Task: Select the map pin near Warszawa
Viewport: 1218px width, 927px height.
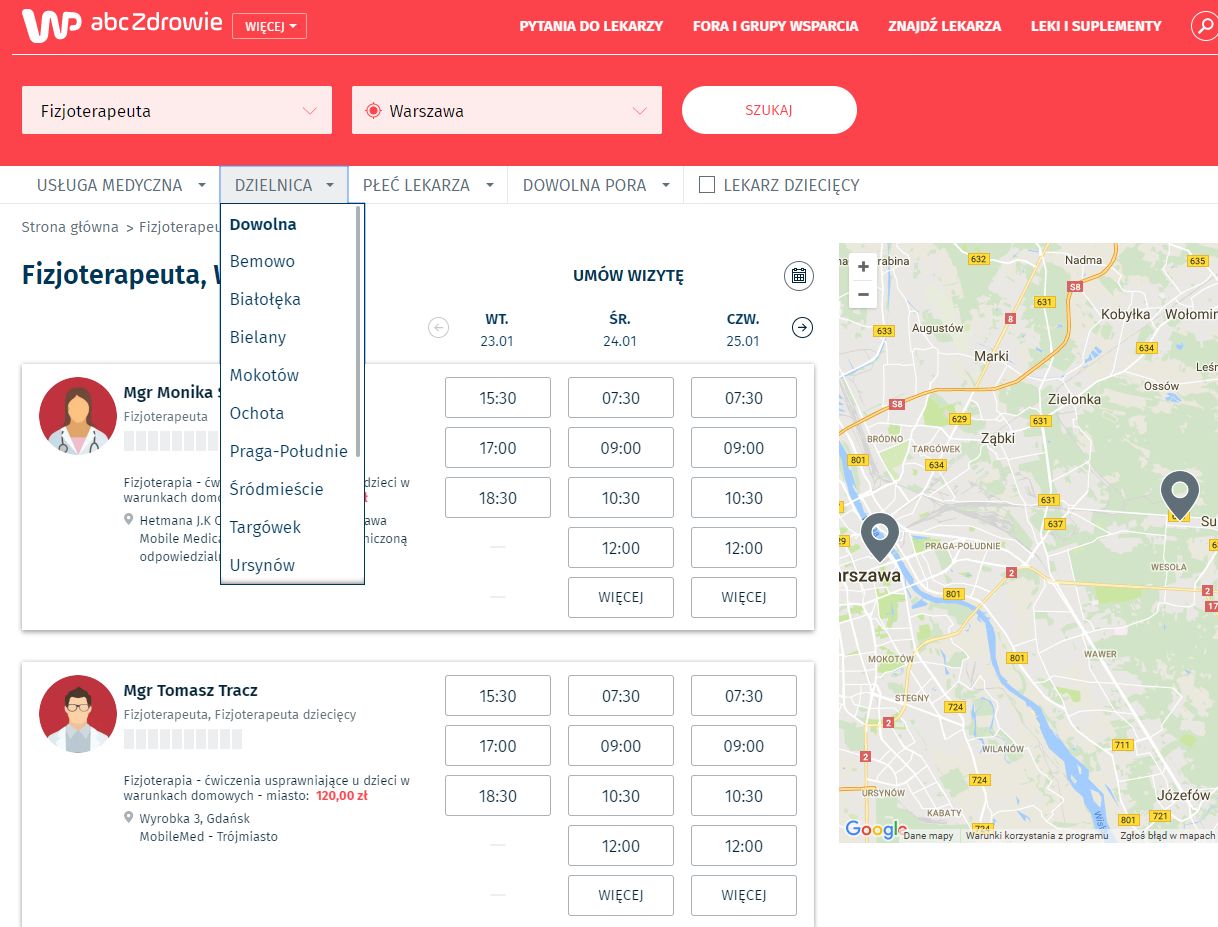Action: 879,537
